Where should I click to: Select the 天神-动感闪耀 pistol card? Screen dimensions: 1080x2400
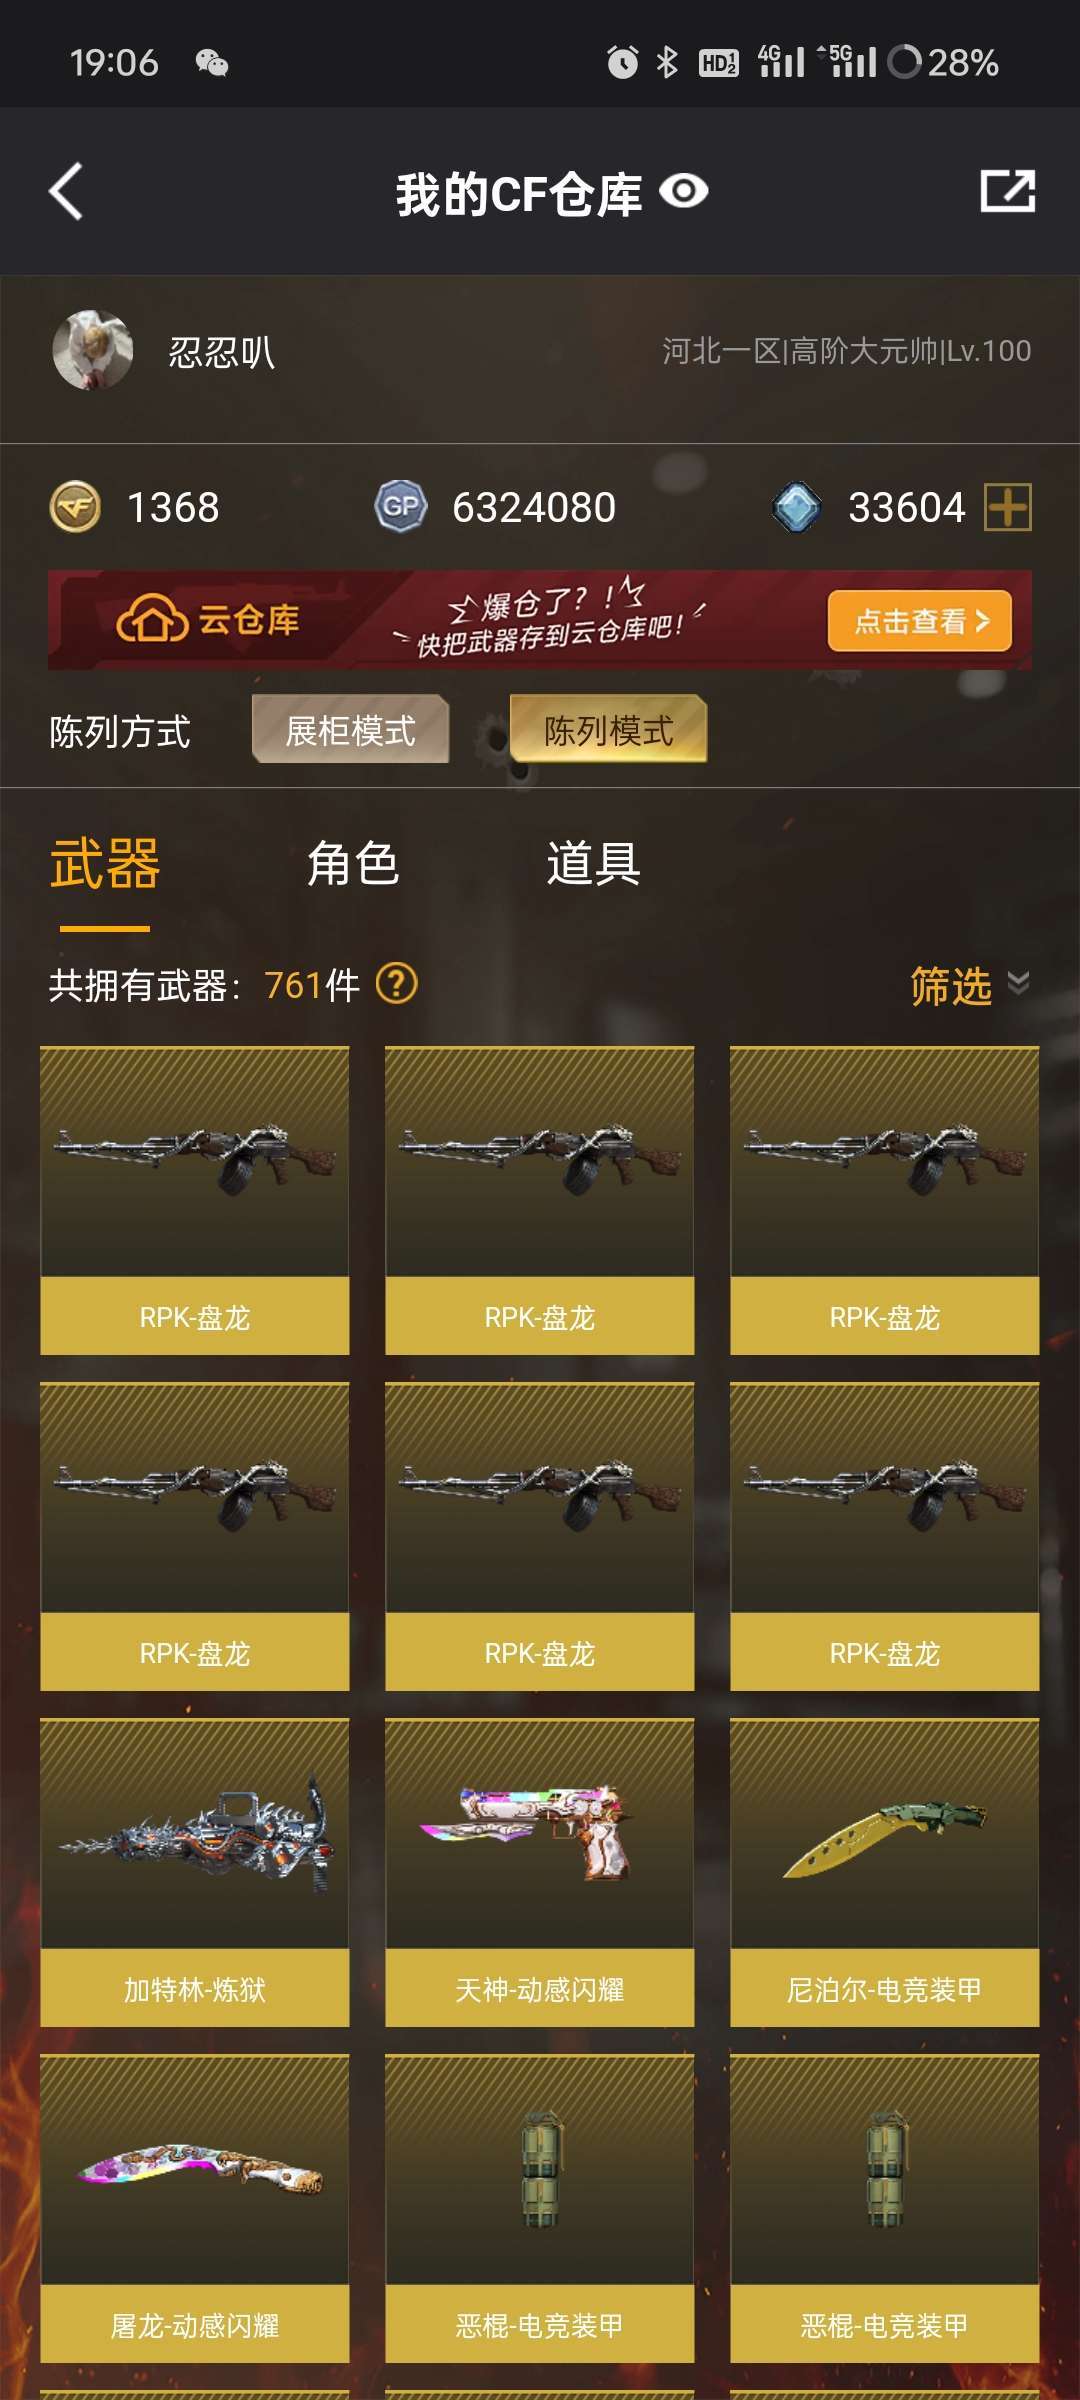click(540, 1873)
